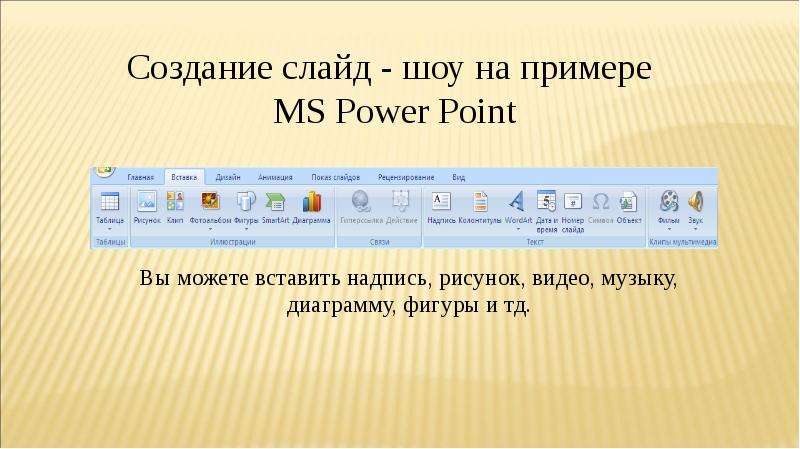800x449 pixels.
Task: Expand the Фигуры shapes gallery
Action: pos(246,230)
